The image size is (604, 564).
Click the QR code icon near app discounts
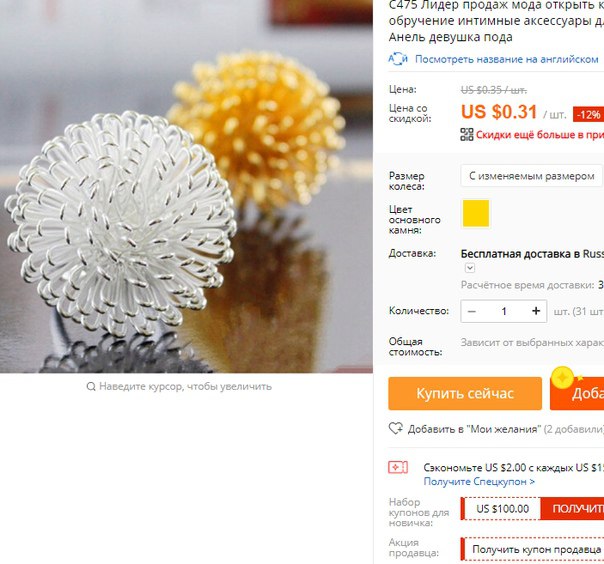coord(467,134)
